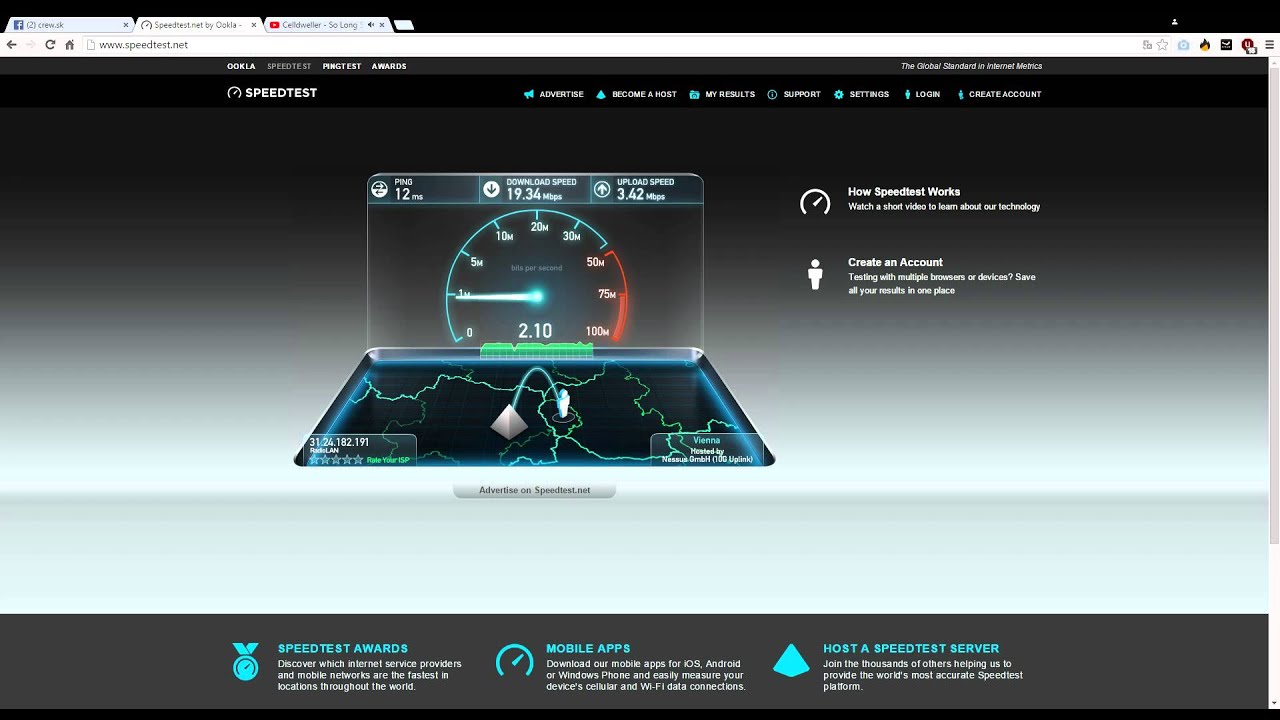
Task: Click the Create Account person icon
Action: (x=961, y=94)
